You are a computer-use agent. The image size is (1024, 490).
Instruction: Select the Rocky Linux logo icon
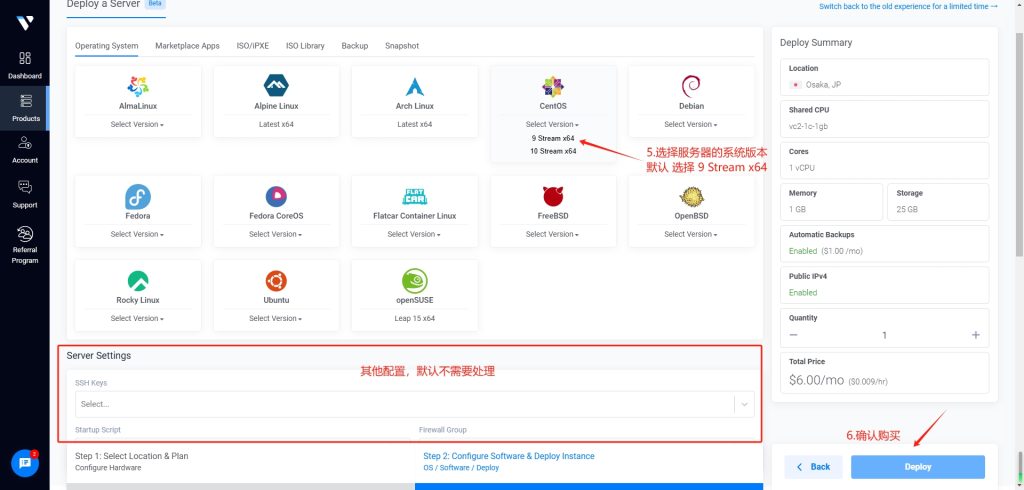[x=138, y=281]
